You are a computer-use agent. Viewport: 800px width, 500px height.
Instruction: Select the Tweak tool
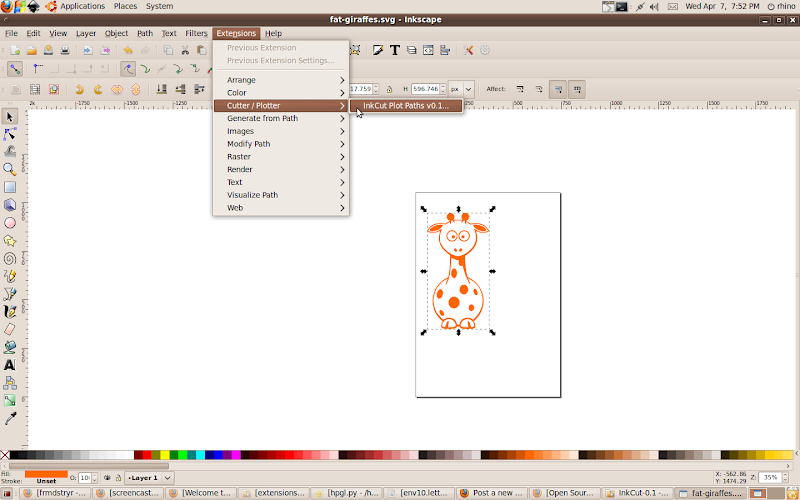point(10,152)
